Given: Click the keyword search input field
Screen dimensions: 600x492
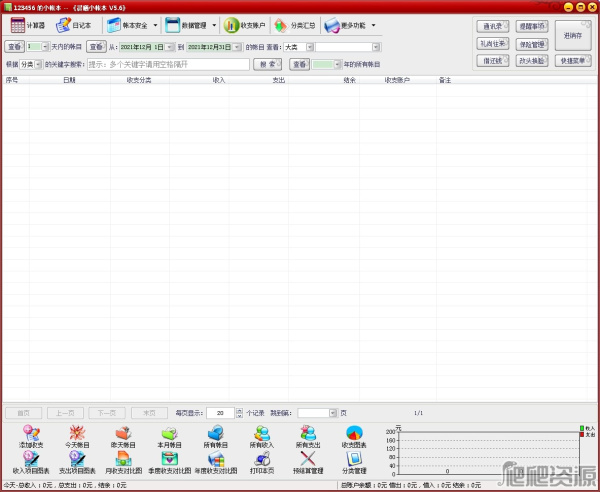Looking at the screenshot, I should pos(167,64).
